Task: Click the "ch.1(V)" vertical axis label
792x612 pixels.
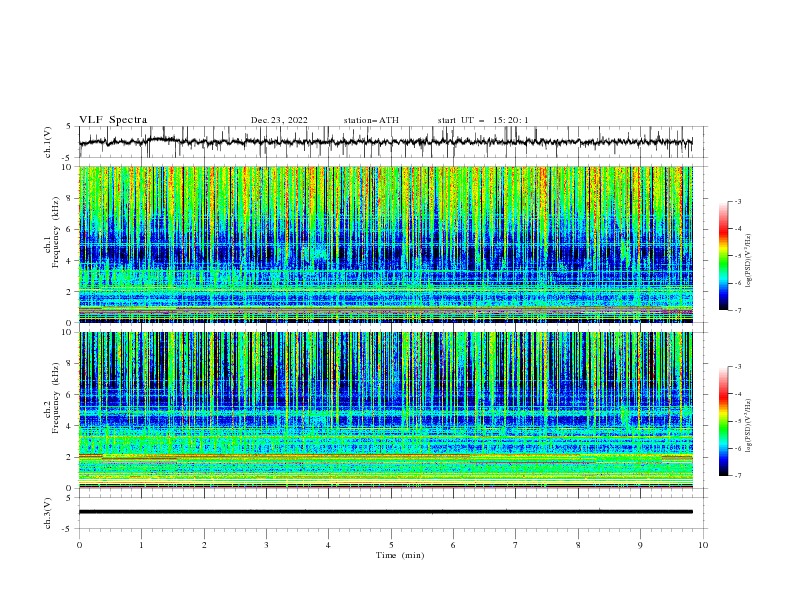Action: pos(48,142)
